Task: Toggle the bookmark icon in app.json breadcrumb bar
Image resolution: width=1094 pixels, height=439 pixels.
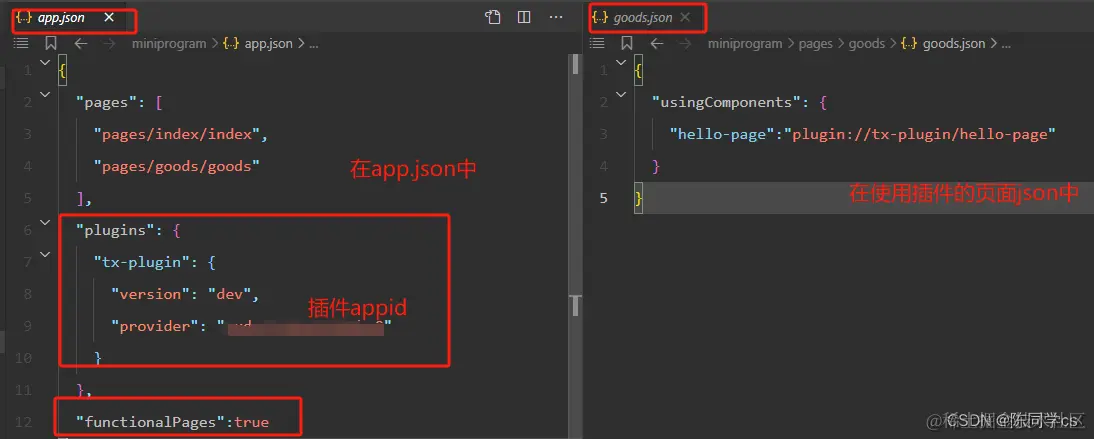Action: click(51, 43)
